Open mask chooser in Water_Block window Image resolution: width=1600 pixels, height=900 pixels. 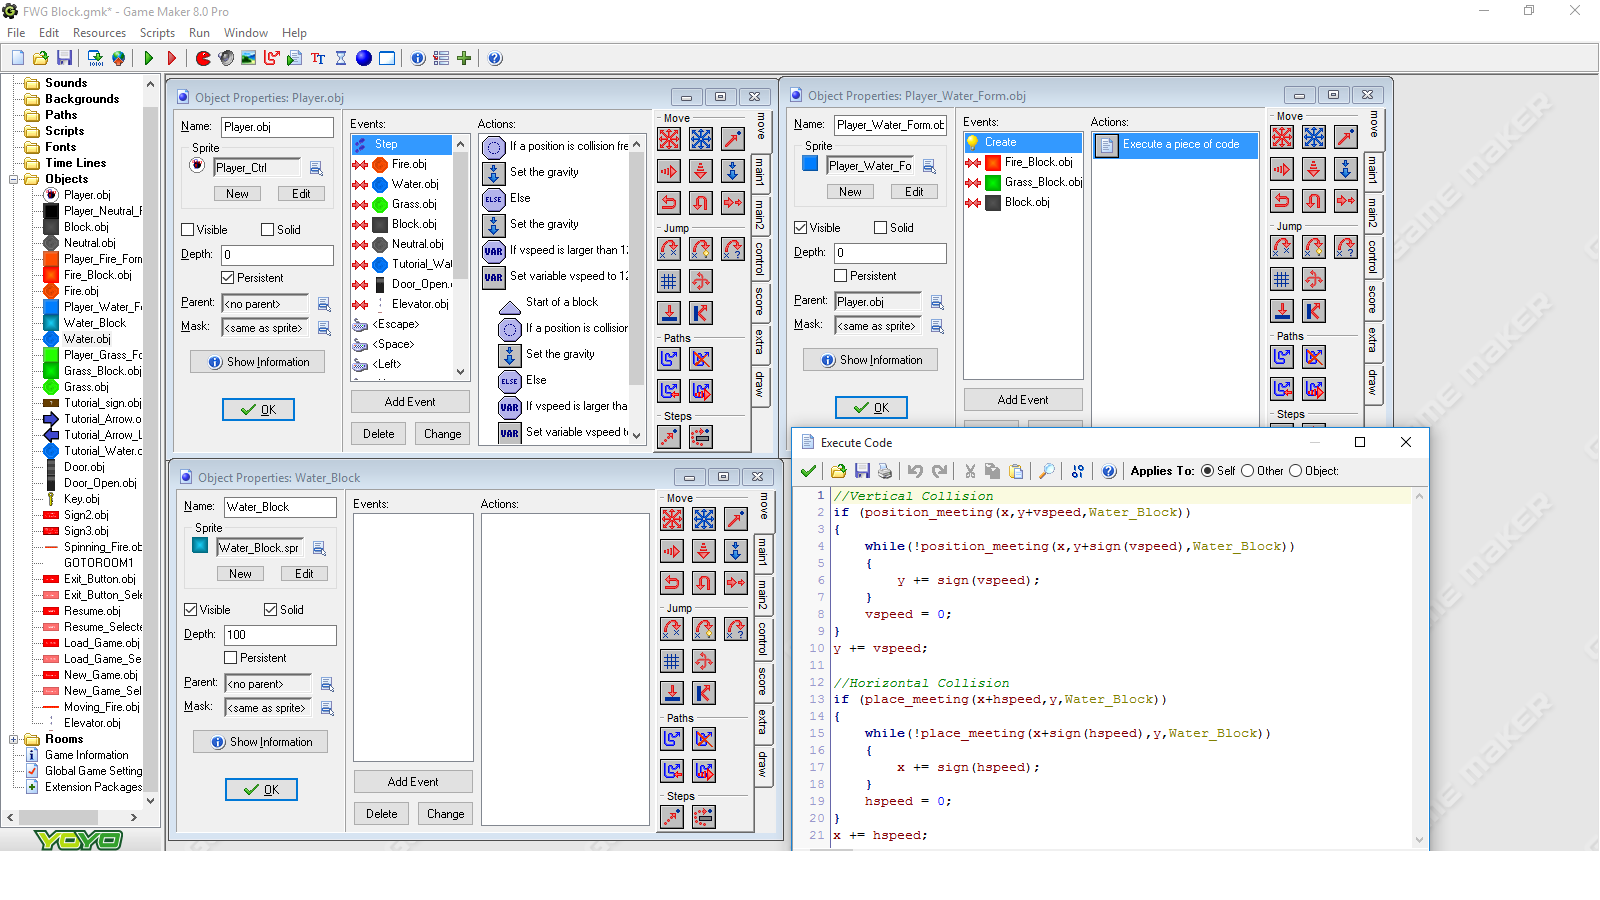click(327, 708)
